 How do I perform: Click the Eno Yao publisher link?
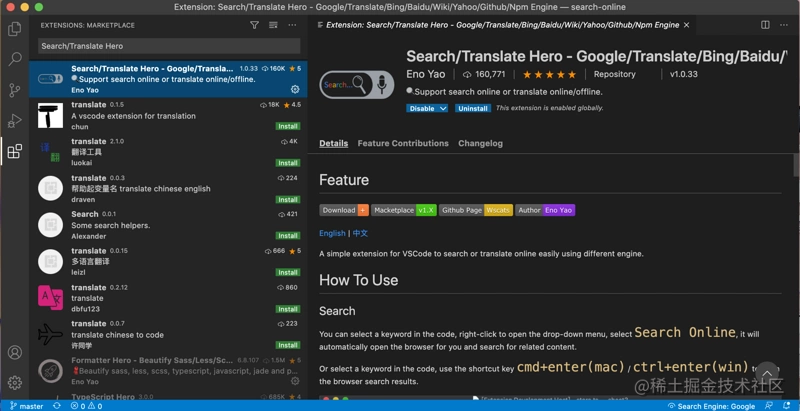click(426, 74)
